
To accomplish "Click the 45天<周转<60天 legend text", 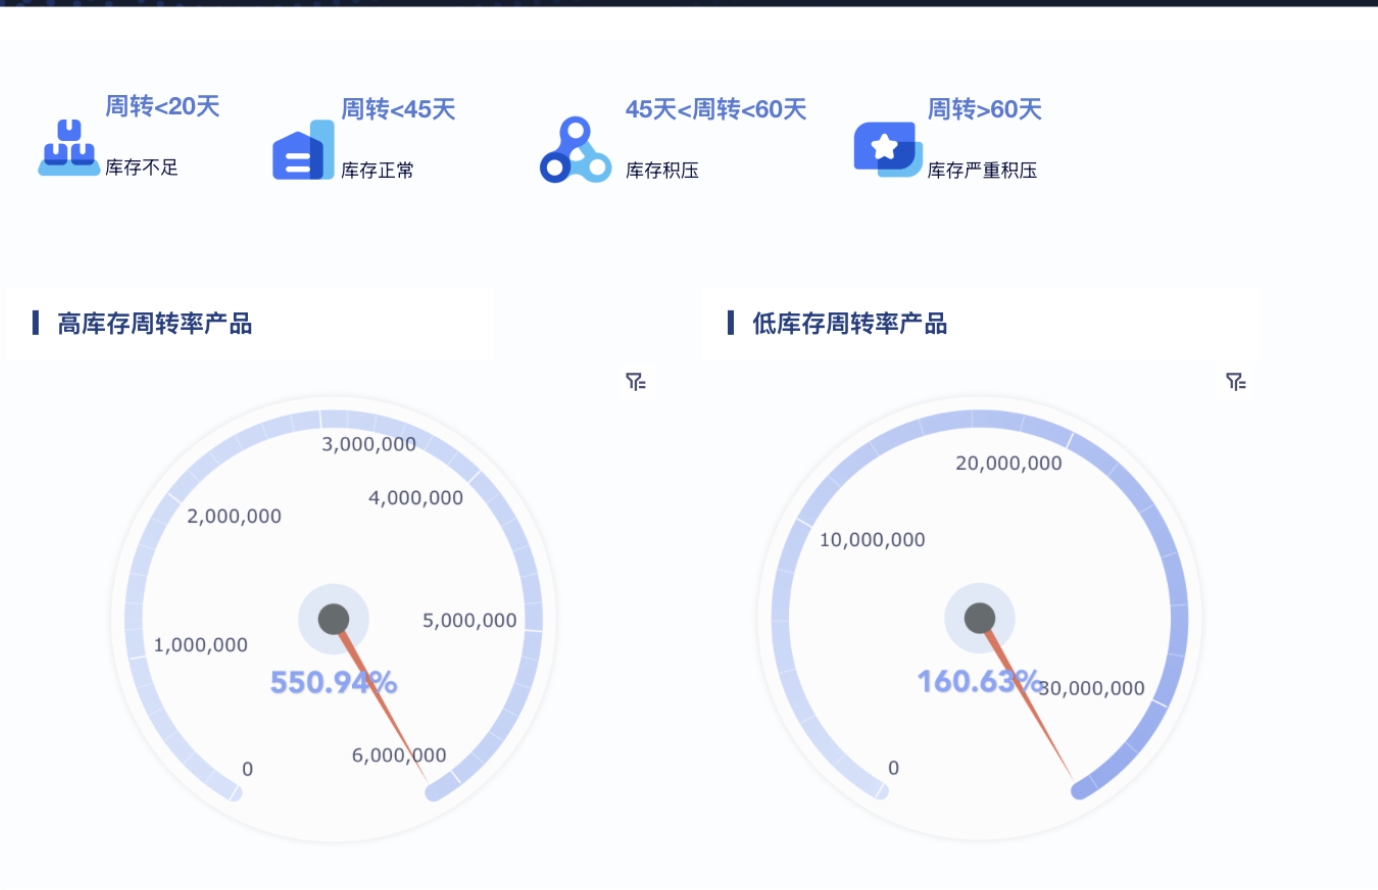I will pos(716,110).
